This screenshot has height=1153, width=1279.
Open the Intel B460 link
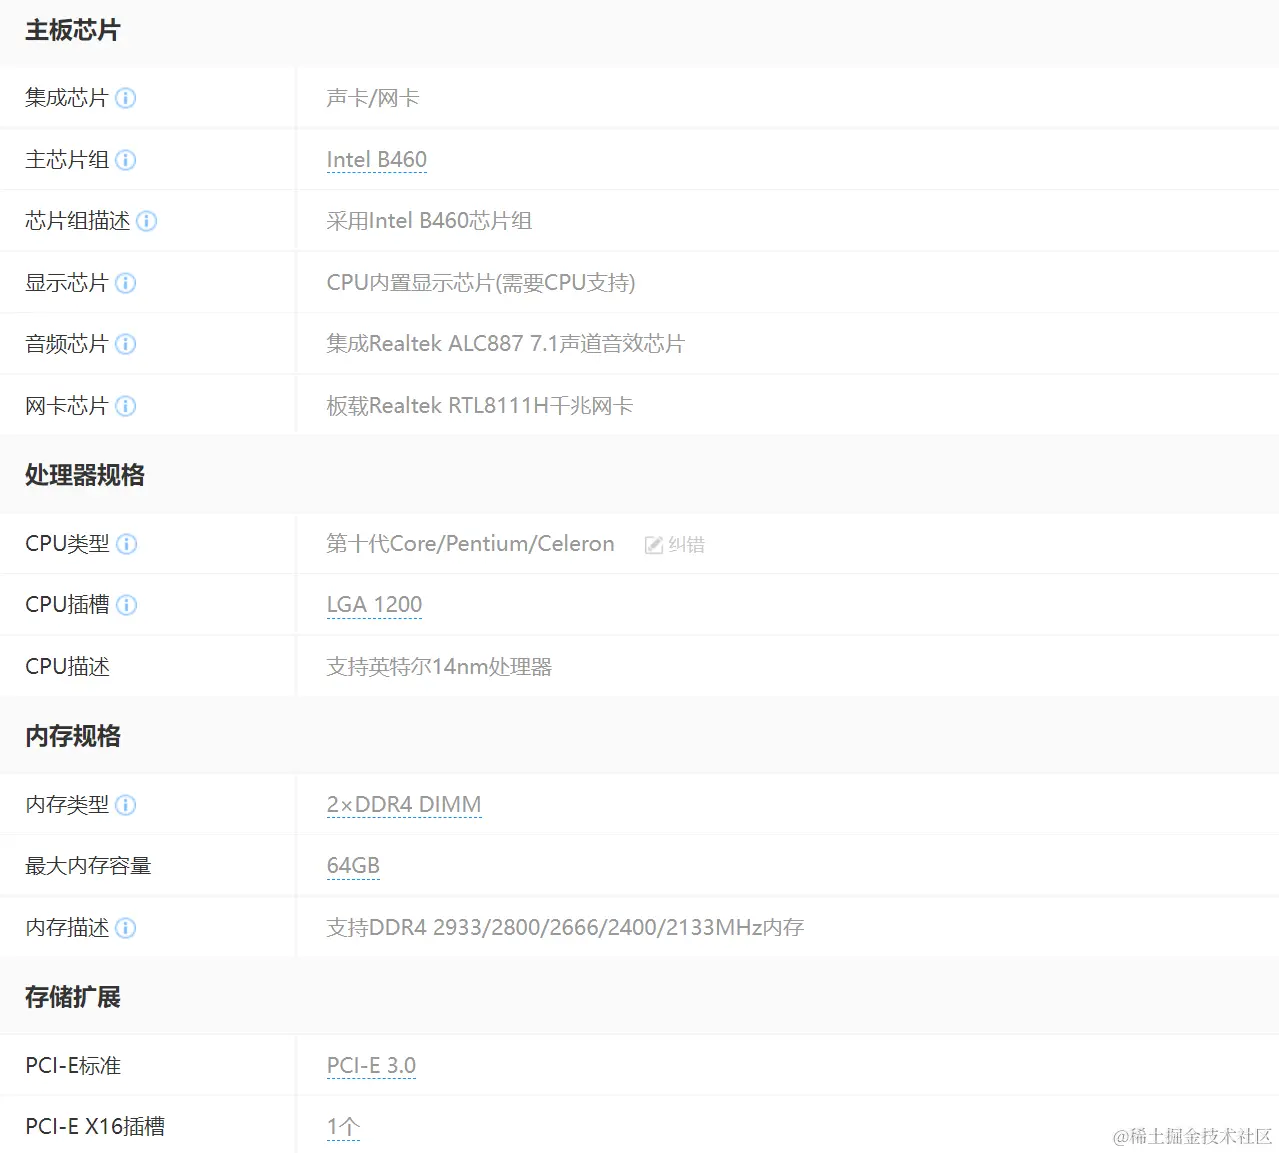(377, 160)
